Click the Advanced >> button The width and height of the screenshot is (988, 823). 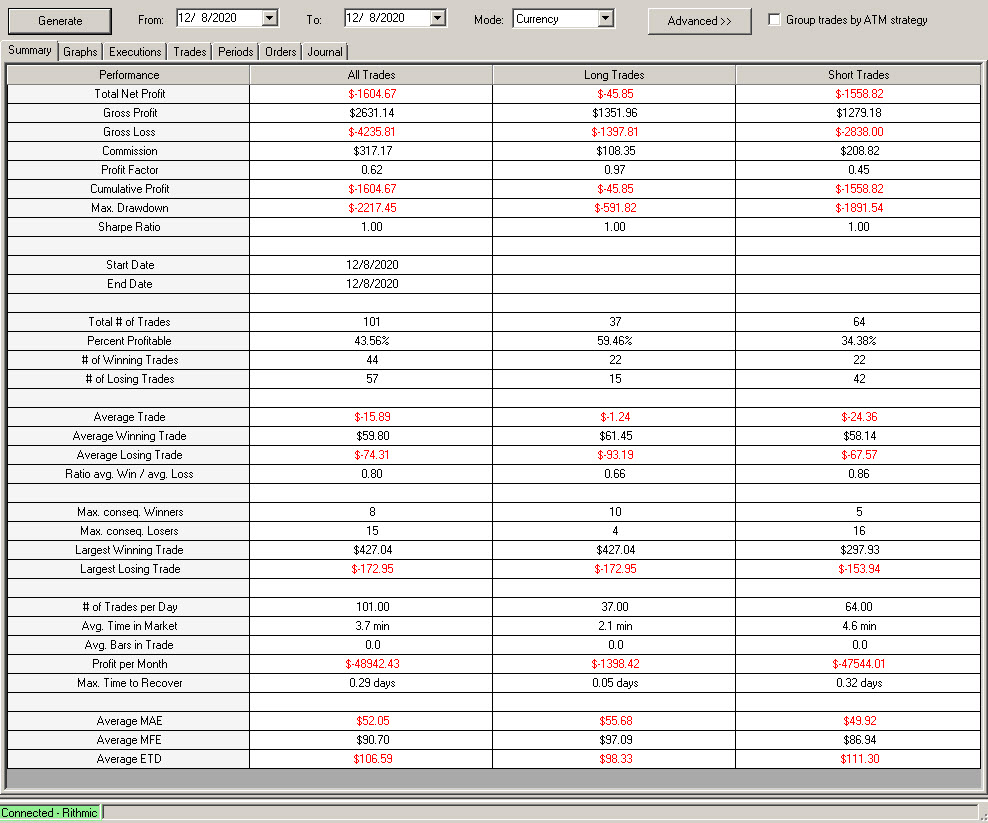[699, 21]
